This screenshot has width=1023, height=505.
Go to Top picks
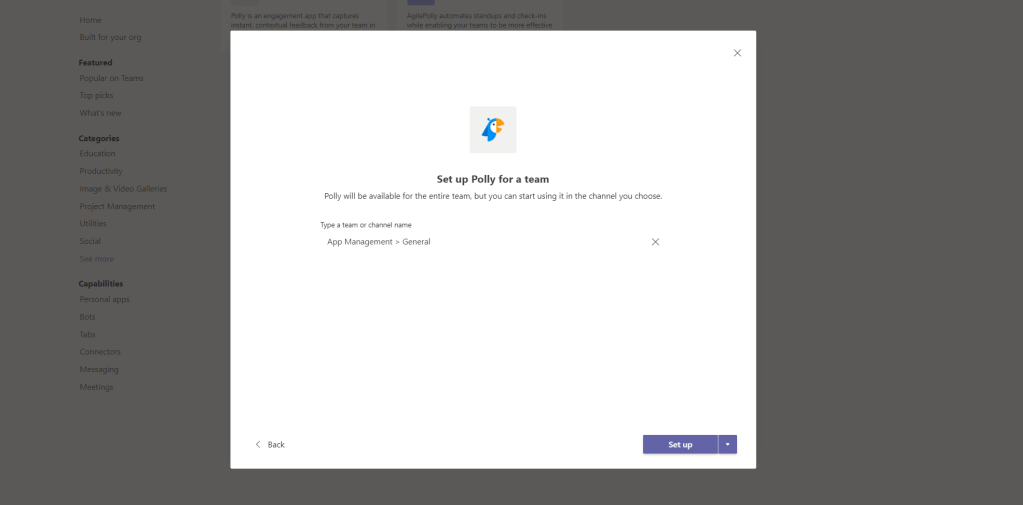pyautogui.click(x=96, y=96)
